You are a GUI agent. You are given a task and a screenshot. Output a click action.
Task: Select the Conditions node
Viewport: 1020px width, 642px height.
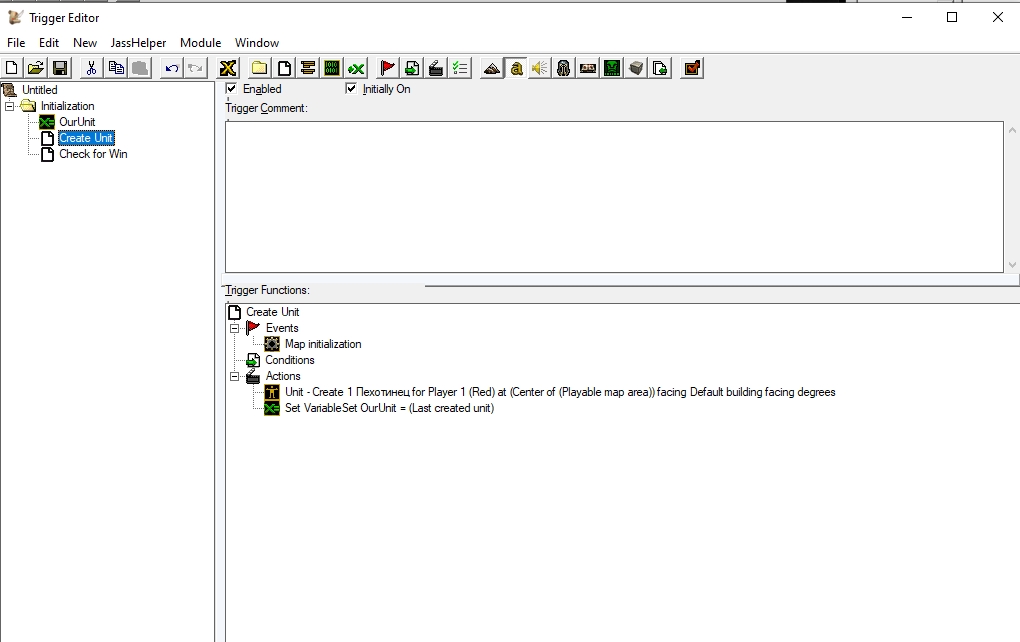[289, 360]
